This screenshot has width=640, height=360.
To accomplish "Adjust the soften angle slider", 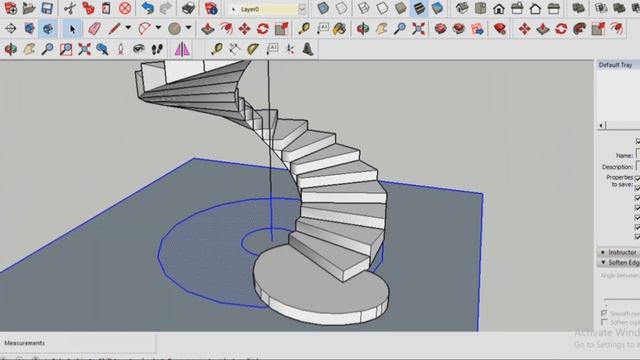I will click(622, 300).
